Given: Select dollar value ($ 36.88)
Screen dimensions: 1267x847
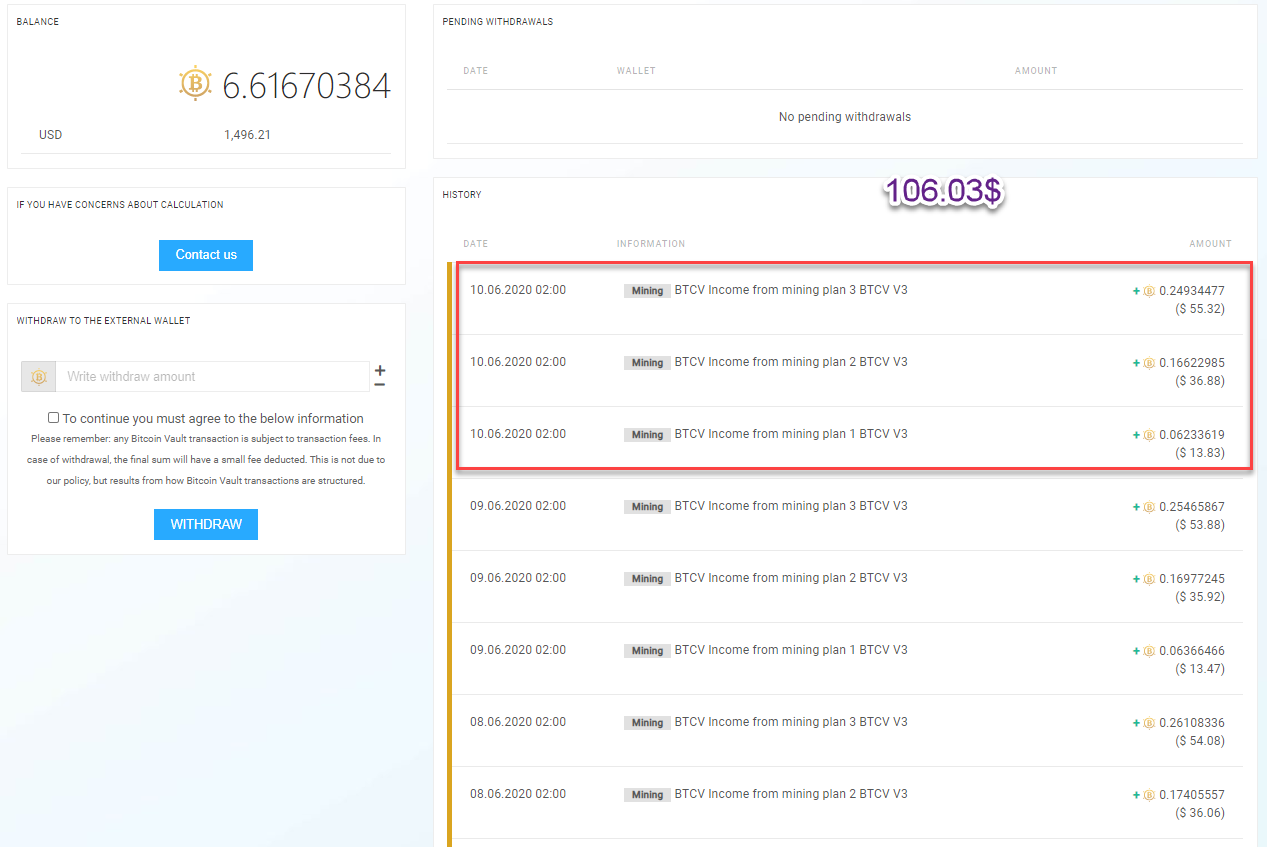Looking at the screenshot, I should click(1200, 381).
